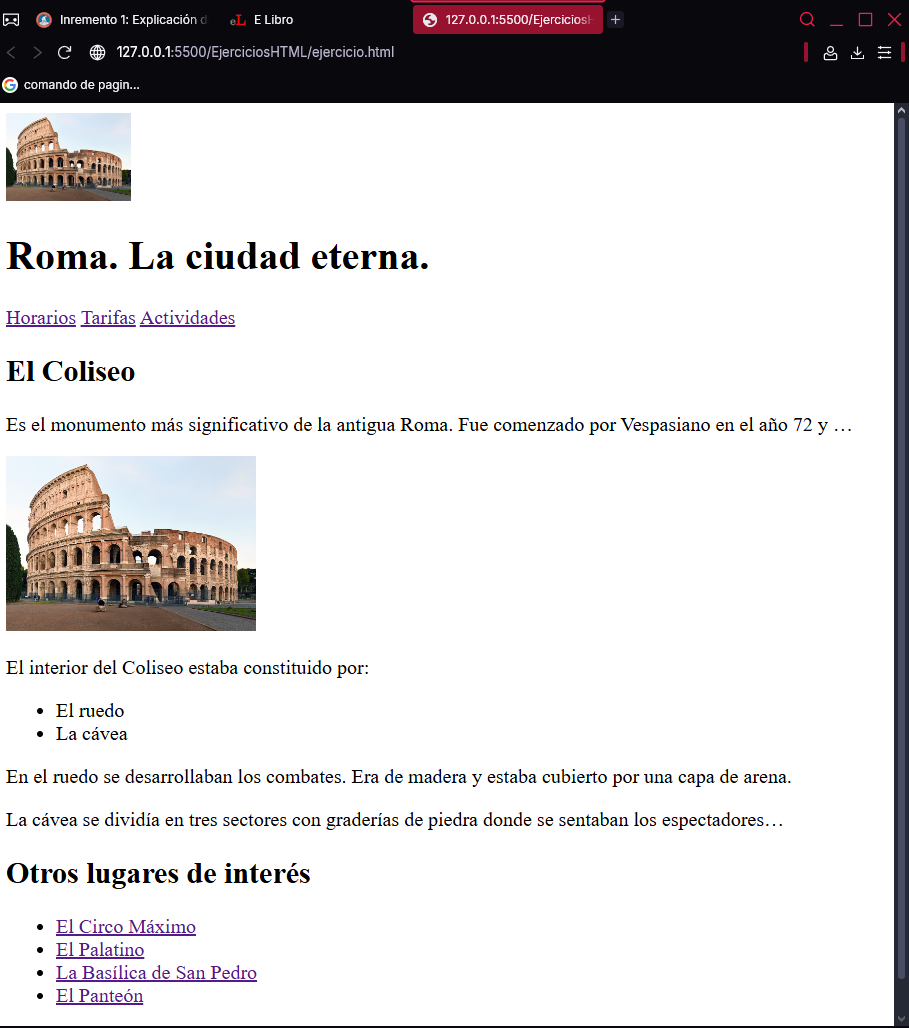Open the easy setup sliders icon

pyautogui.click(x=884, y=53)
